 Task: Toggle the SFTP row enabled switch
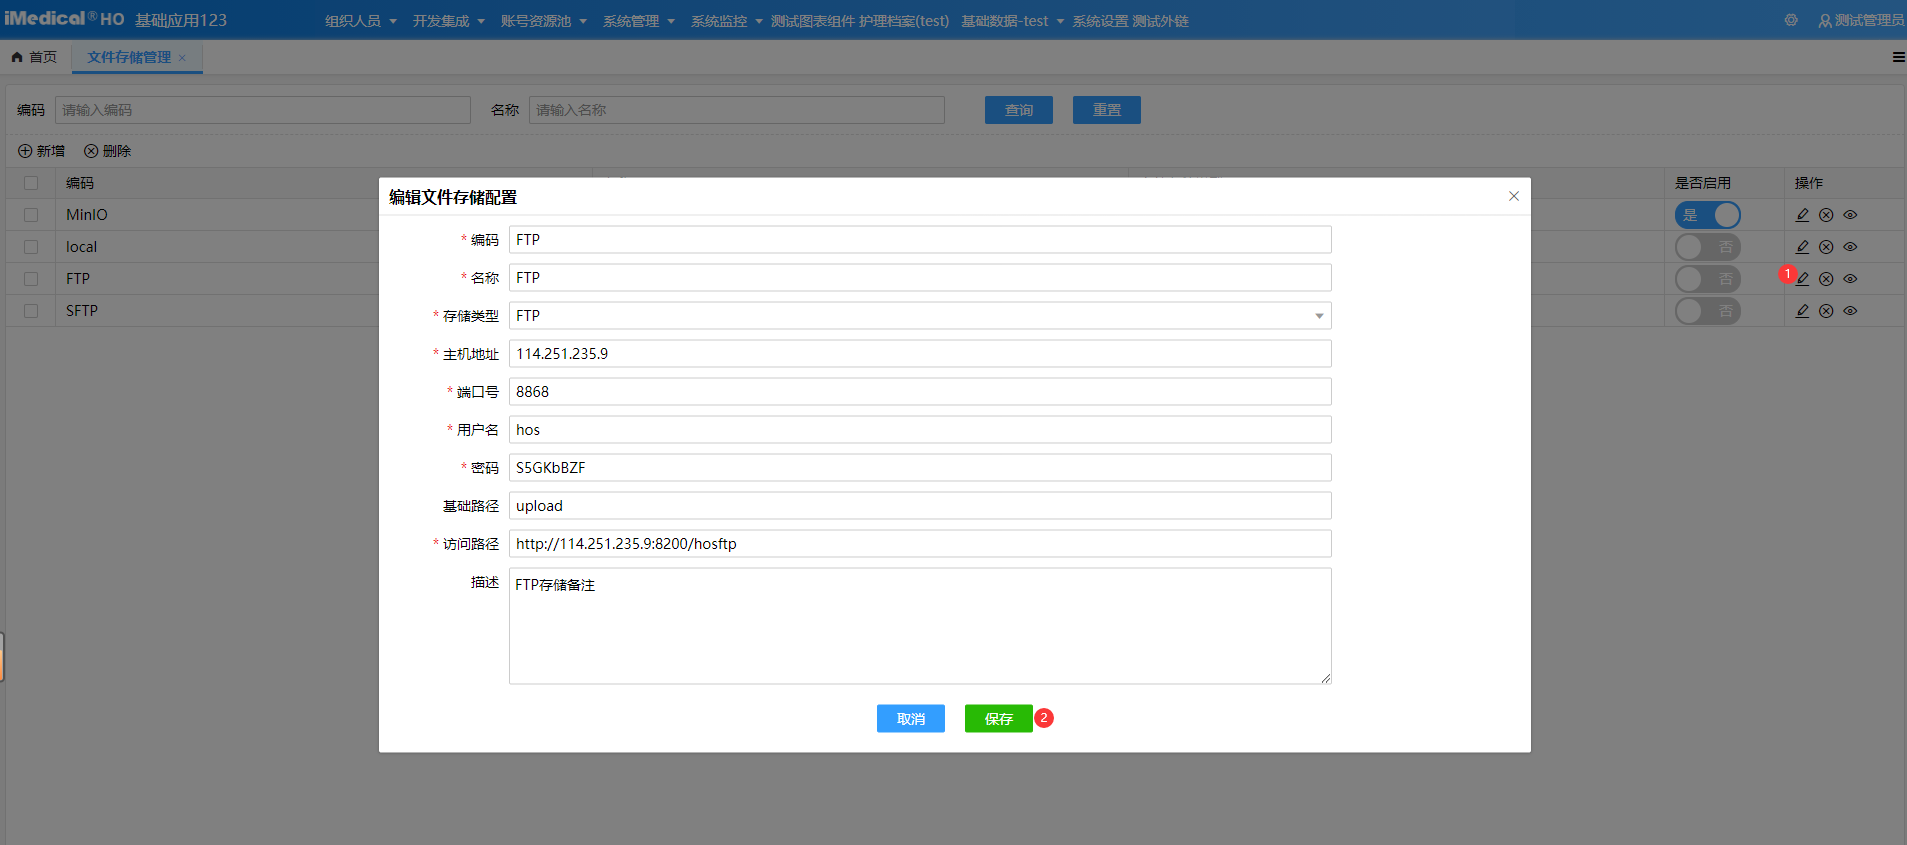pyautogui.click(x=1708, y=311)
